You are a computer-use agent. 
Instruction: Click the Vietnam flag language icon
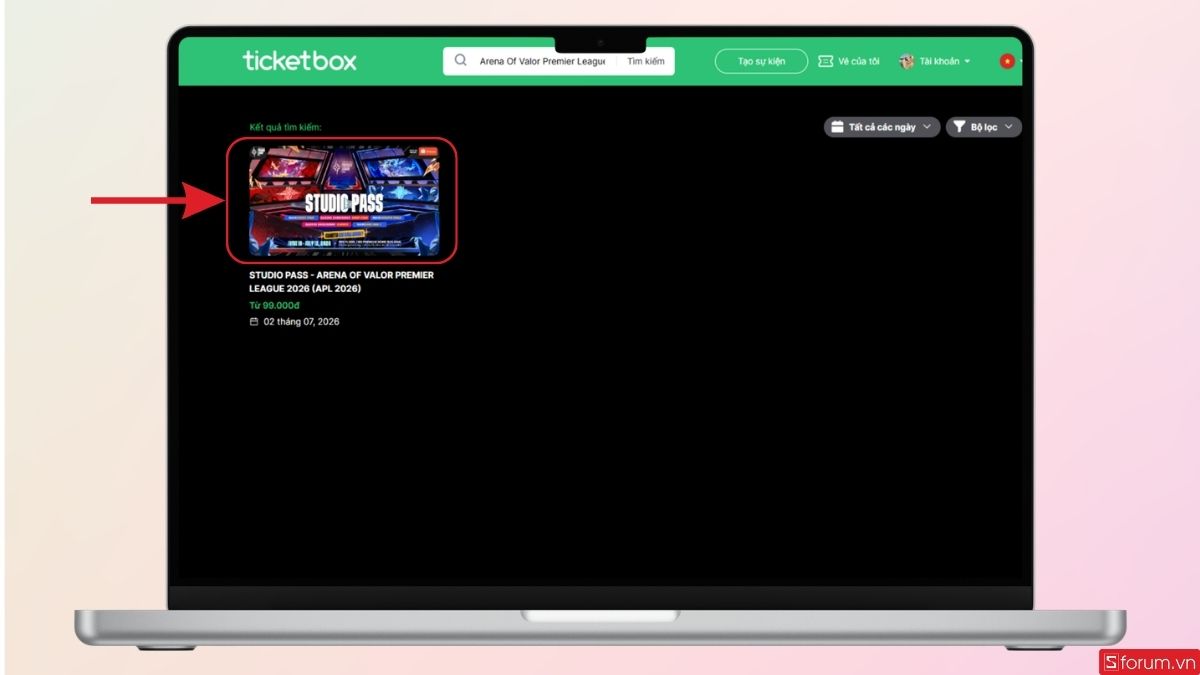point(1007,61)
